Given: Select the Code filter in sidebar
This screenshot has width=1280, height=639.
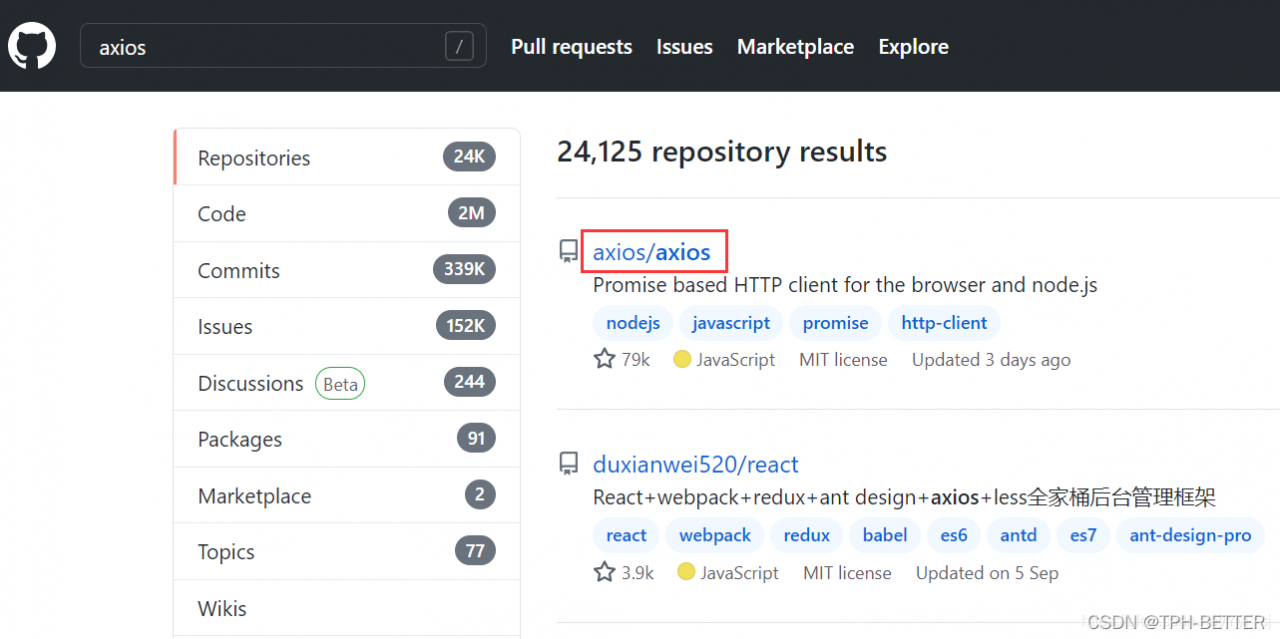Looking at the screenshot, I should [x=222, y=214].
